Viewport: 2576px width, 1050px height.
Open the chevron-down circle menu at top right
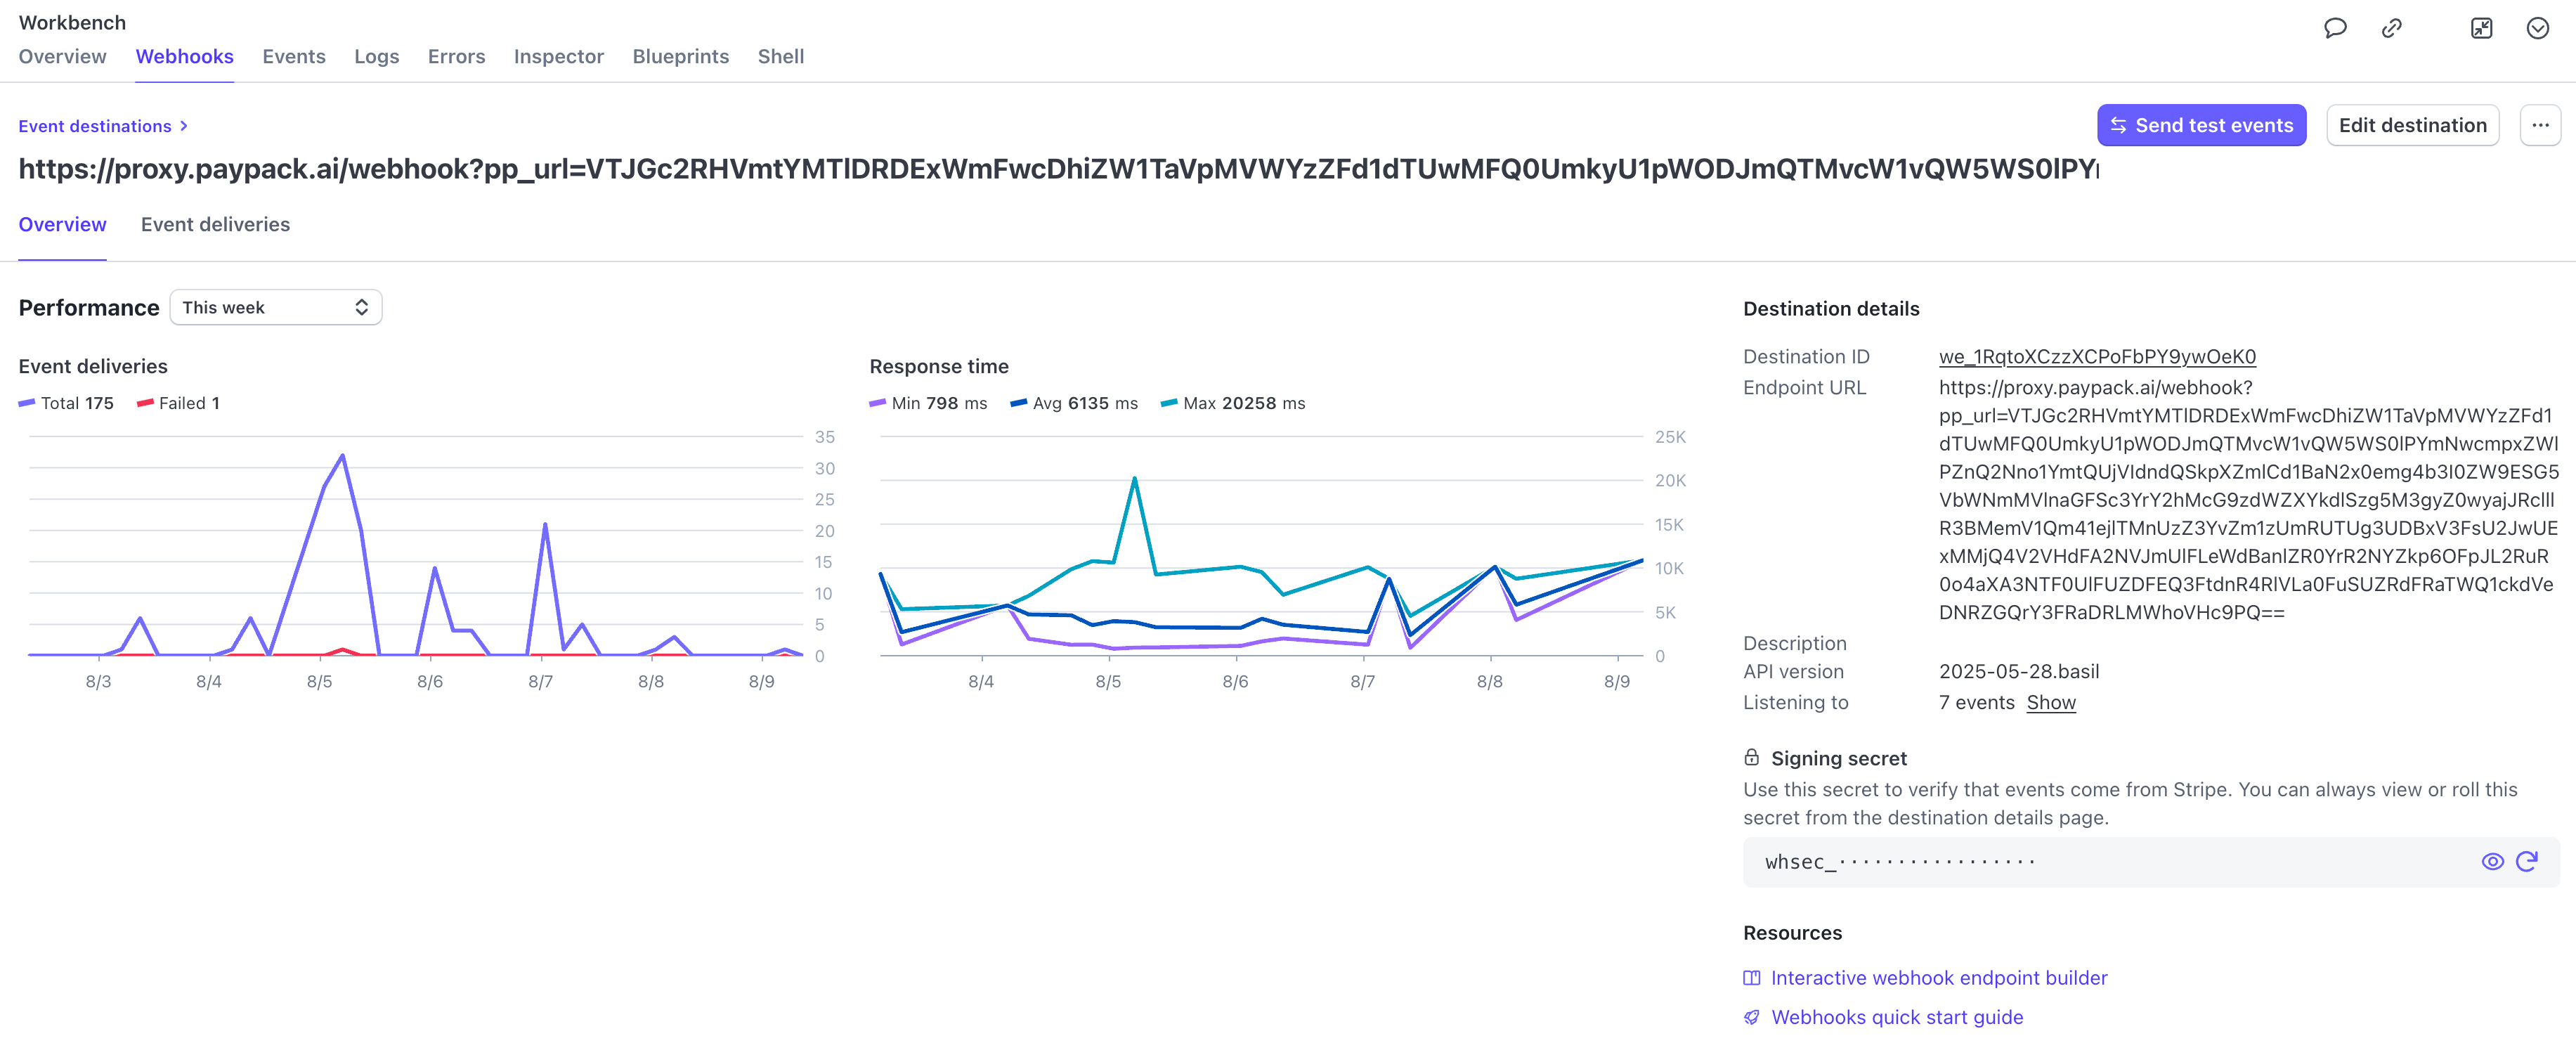2538,29
